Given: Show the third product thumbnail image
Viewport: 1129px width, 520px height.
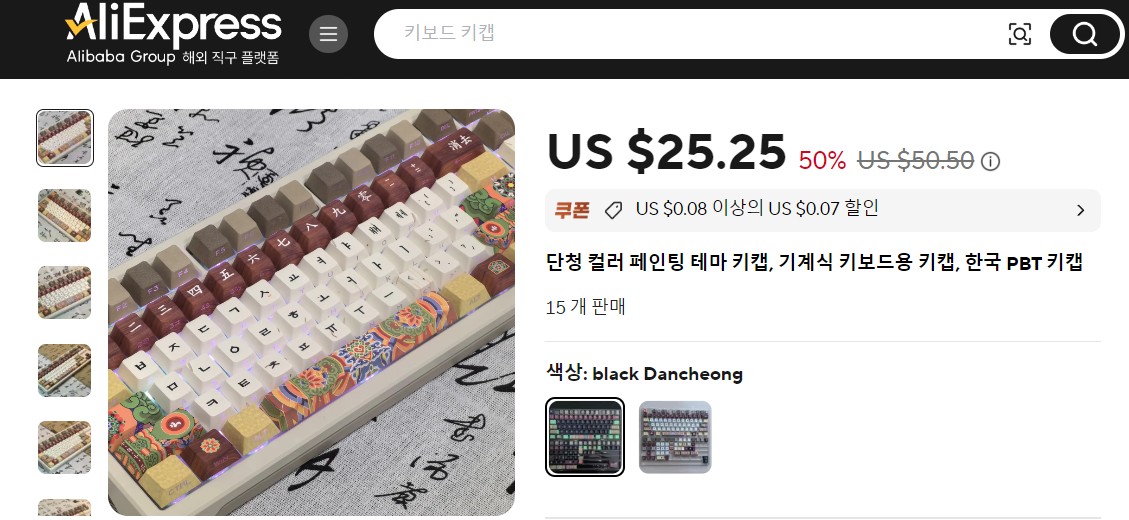Looking at the screenshot, I should click(65, 292).
